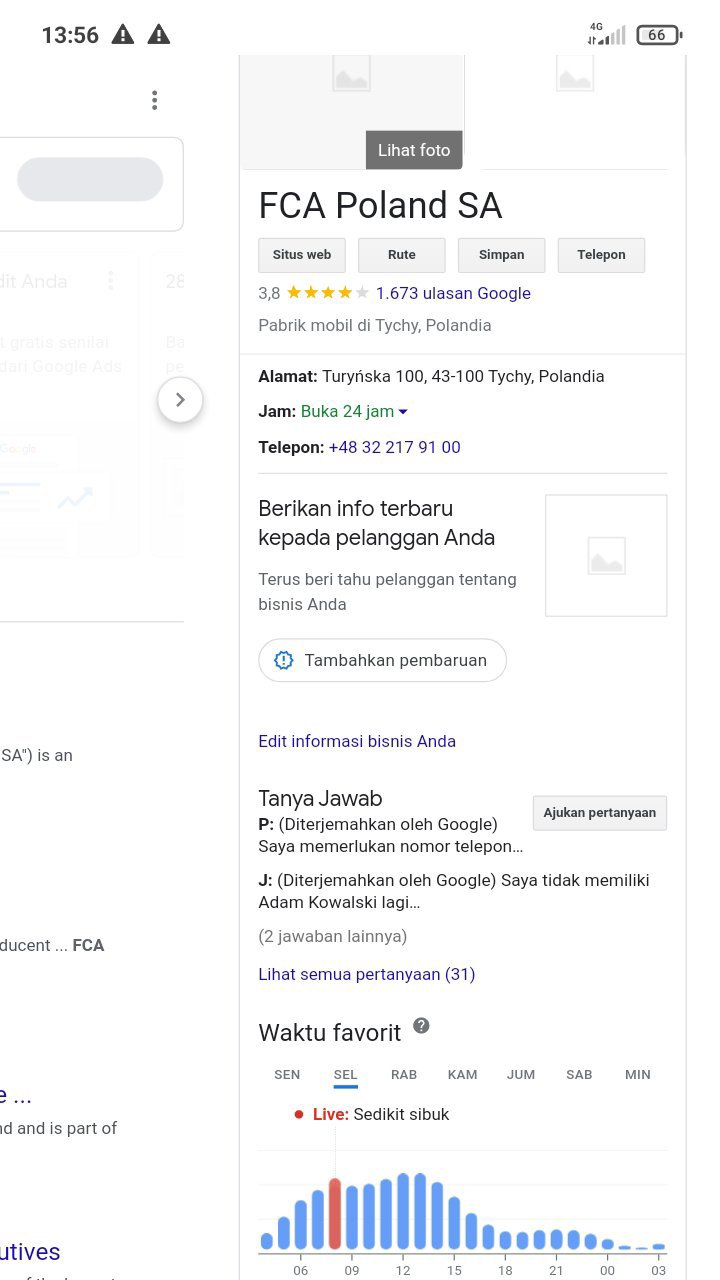Viewport: 720px width, 1280px height.
Task: Click the red live bar in the chart
Action: 335,1214
